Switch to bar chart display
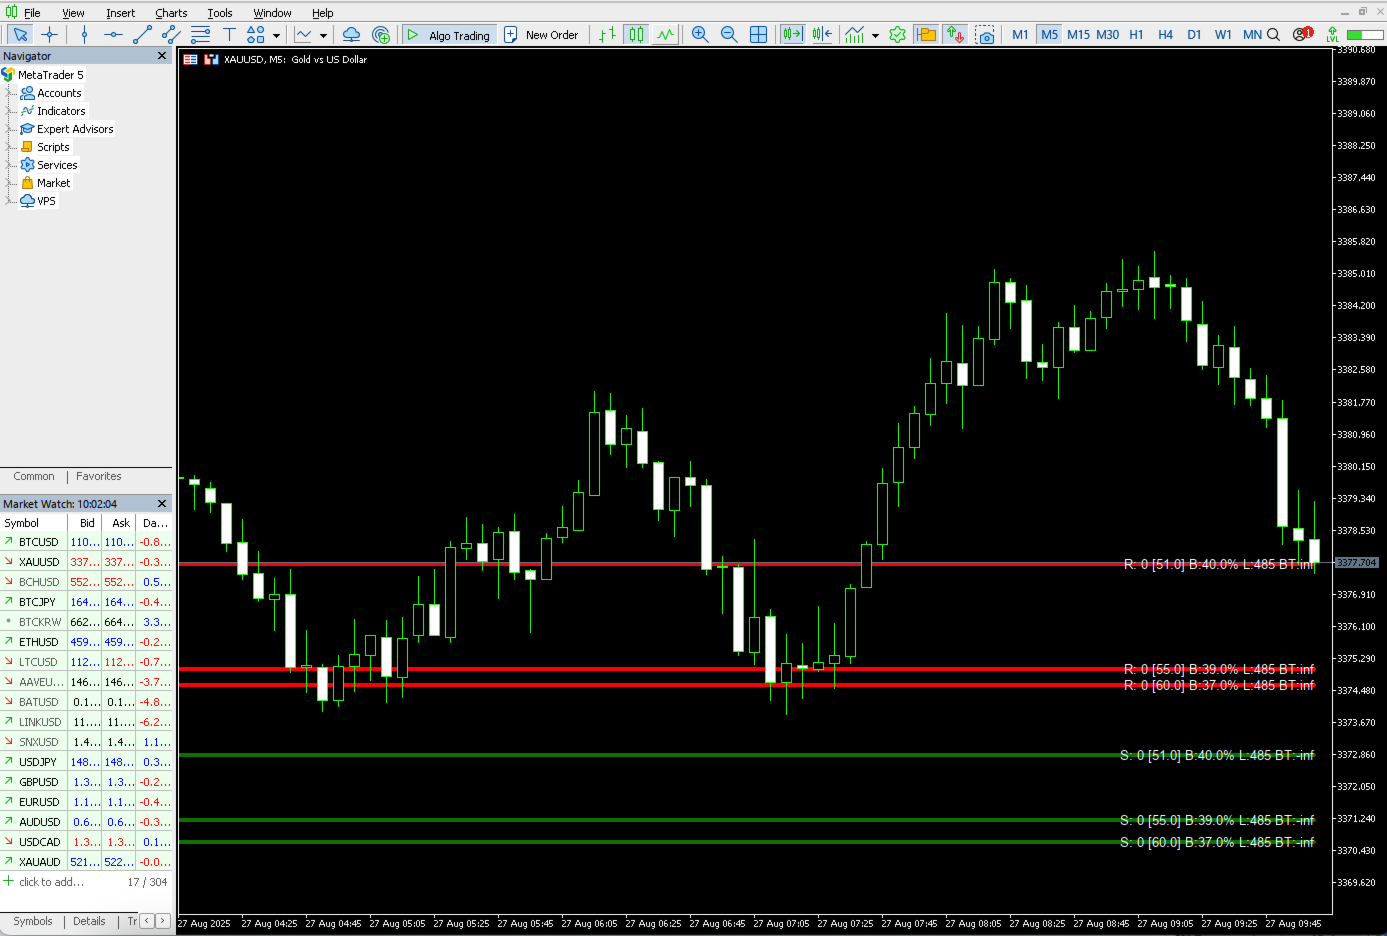This screenshot has height=936, width=1387. tap(607, 35)
